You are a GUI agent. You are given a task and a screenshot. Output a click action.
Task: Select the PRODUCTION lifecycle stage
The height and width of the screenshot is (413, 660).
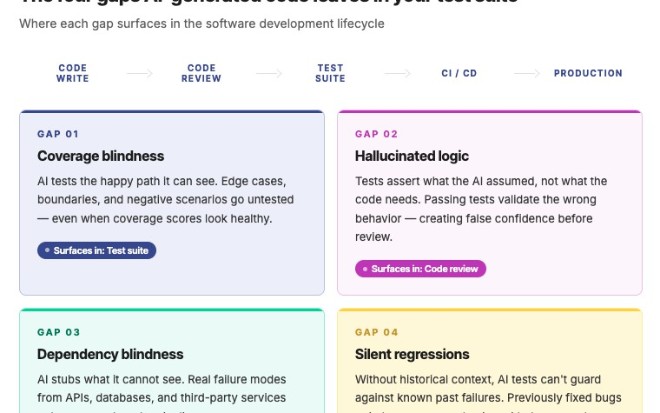(588, 73)
